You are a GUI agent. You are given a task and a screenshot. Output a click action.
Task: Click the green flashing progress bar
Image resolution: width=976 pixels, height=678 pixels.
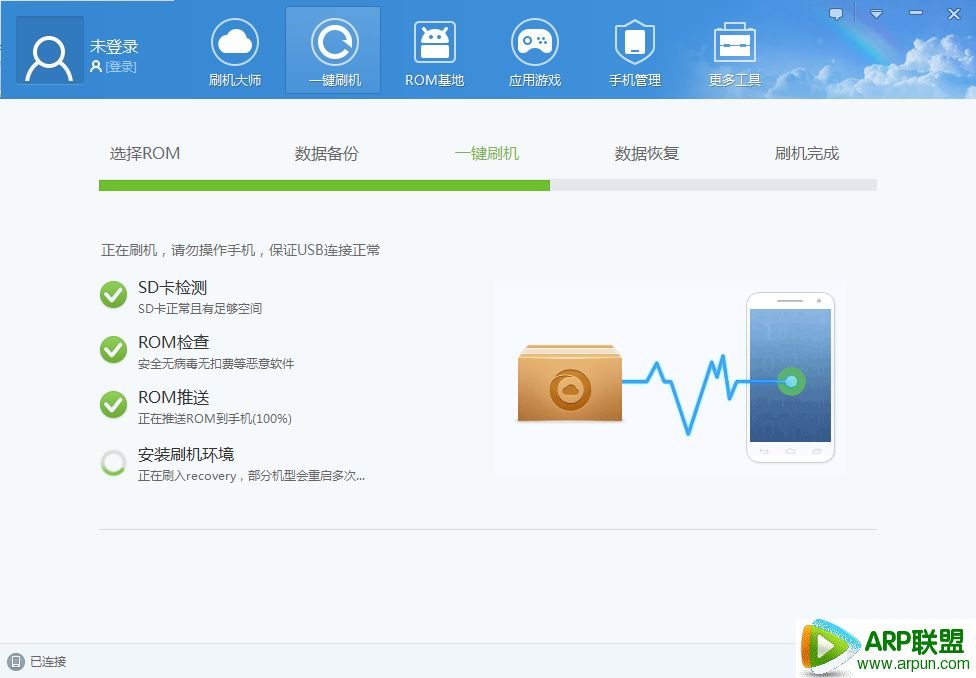324,185
